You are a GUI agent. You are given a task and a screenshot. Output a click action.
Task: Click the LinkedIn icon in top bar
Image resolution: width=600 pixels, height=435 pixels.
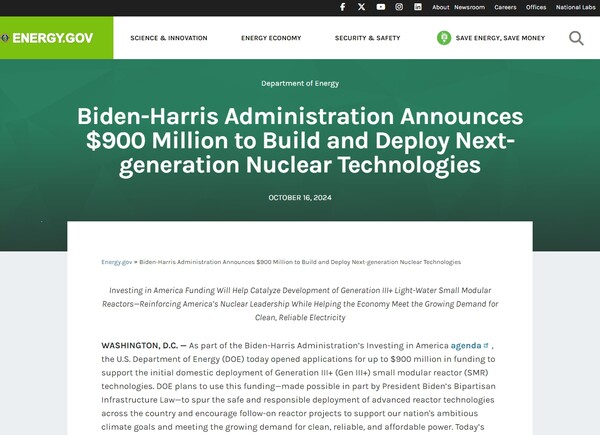click(417, 7)
